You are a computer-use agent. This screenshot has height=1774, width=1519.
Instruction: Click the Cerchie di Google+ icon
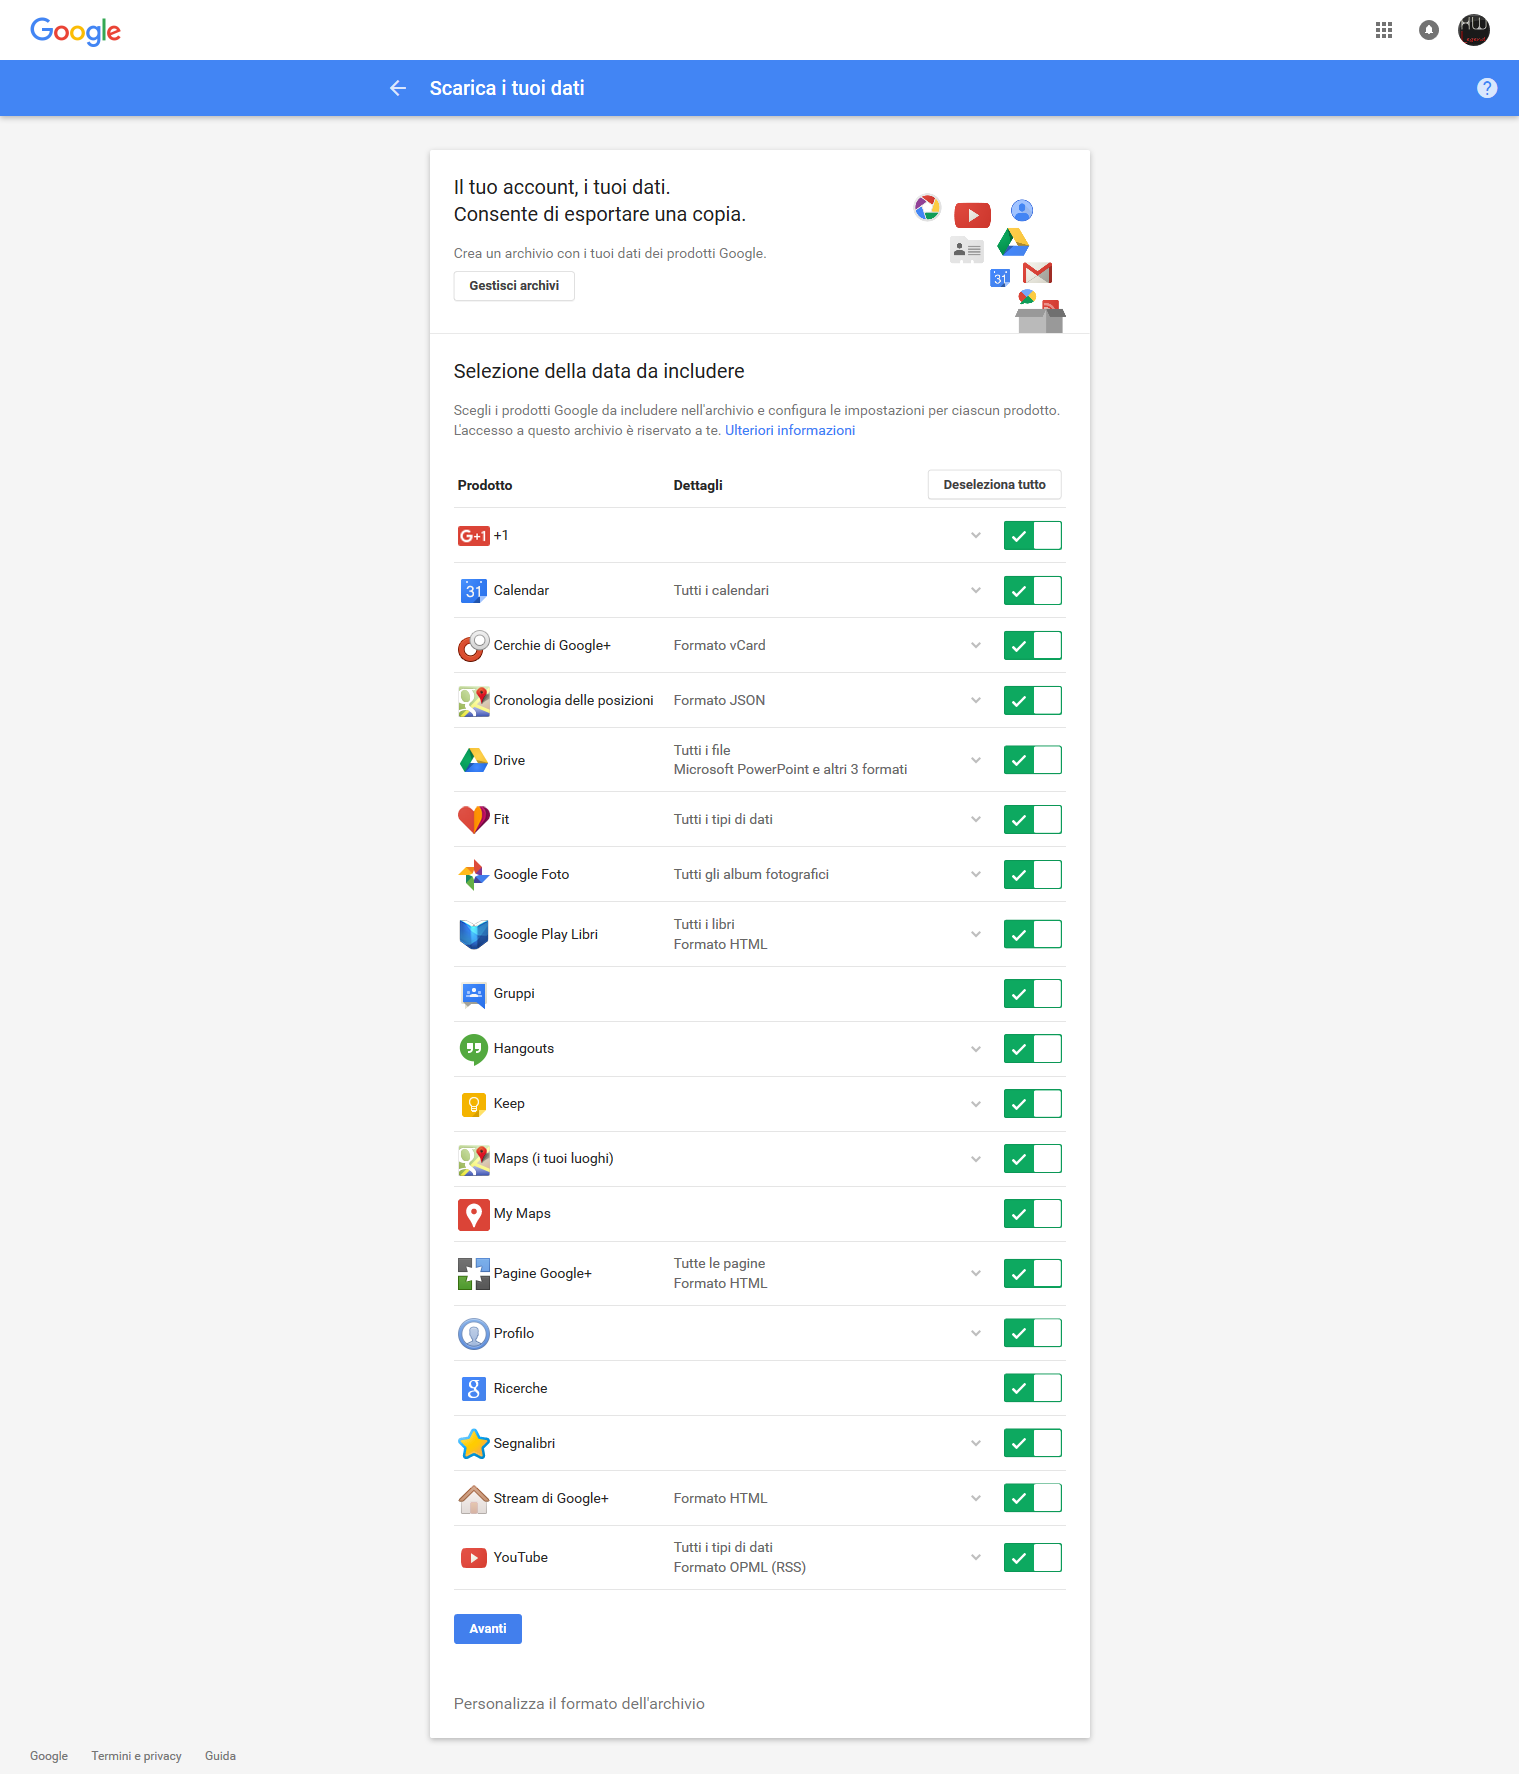[x=474, y=646]
